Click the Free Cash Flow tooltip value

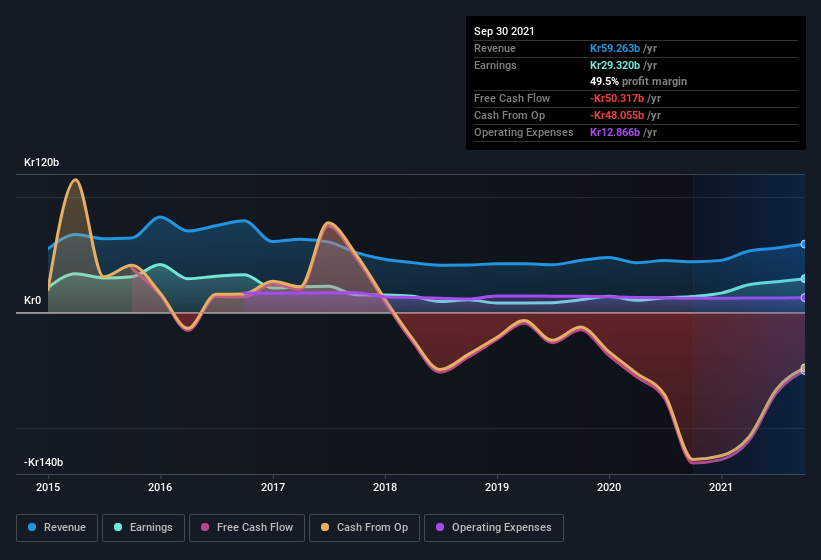[x=624, y=98]
